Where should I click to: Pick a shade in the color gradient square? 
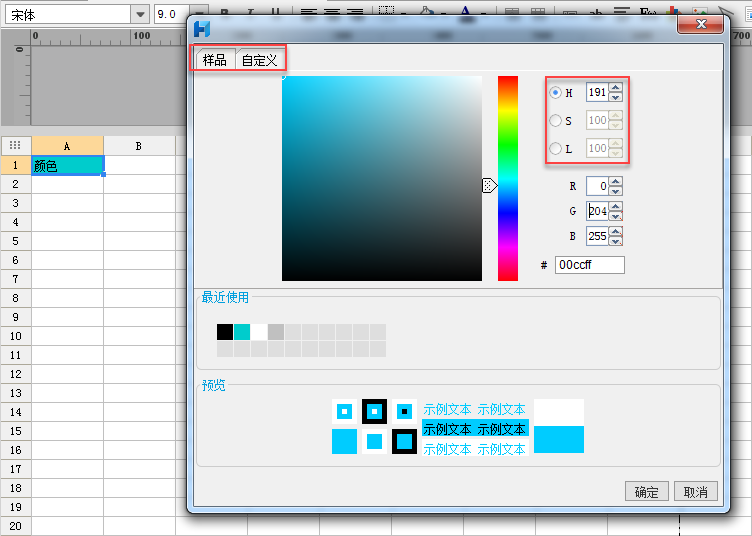(x=382, y=178)
